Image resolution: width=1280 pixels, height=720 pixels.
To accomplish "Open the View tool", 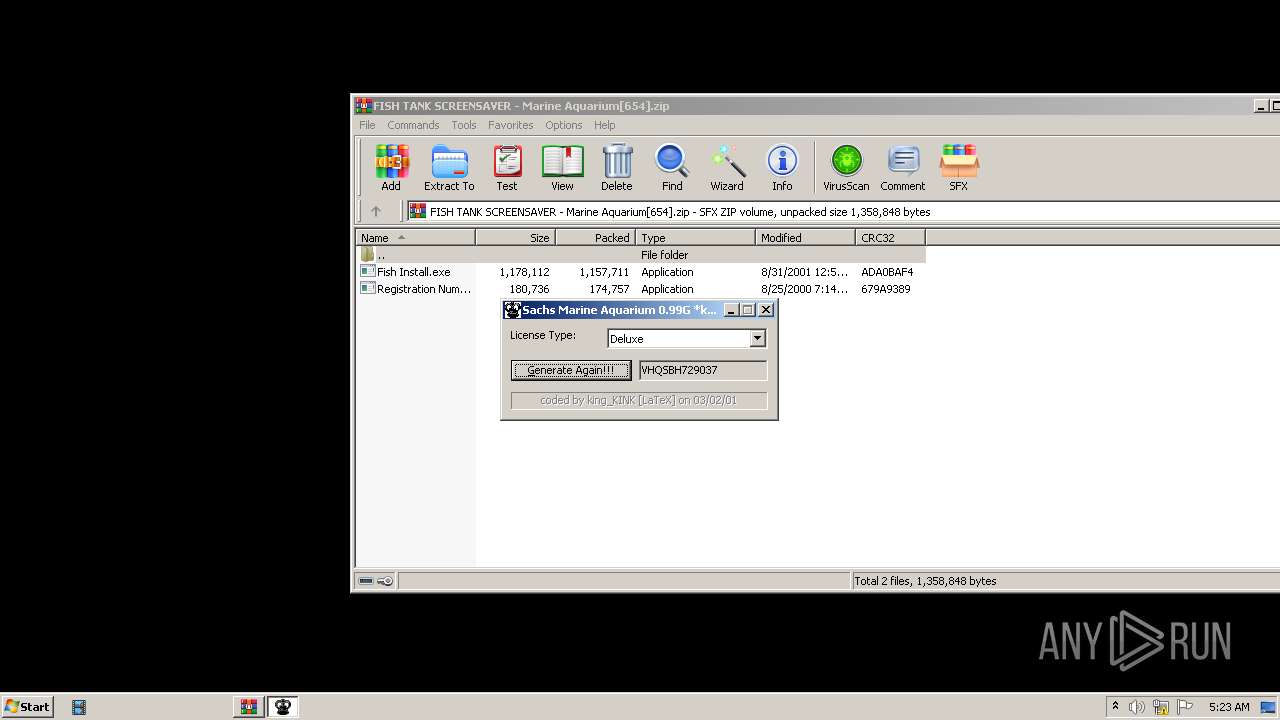I will 562,167.
